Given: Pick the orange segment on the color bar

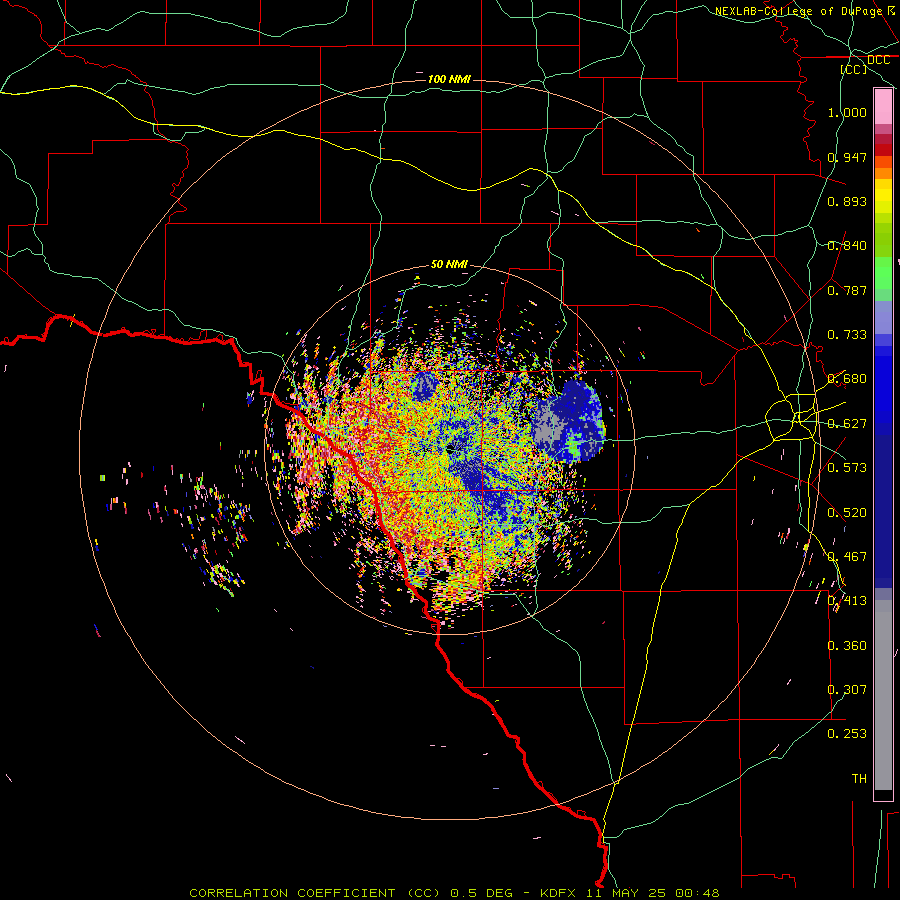Looking at the screenshot, I should pyautogui.click(x=883, y=173).
